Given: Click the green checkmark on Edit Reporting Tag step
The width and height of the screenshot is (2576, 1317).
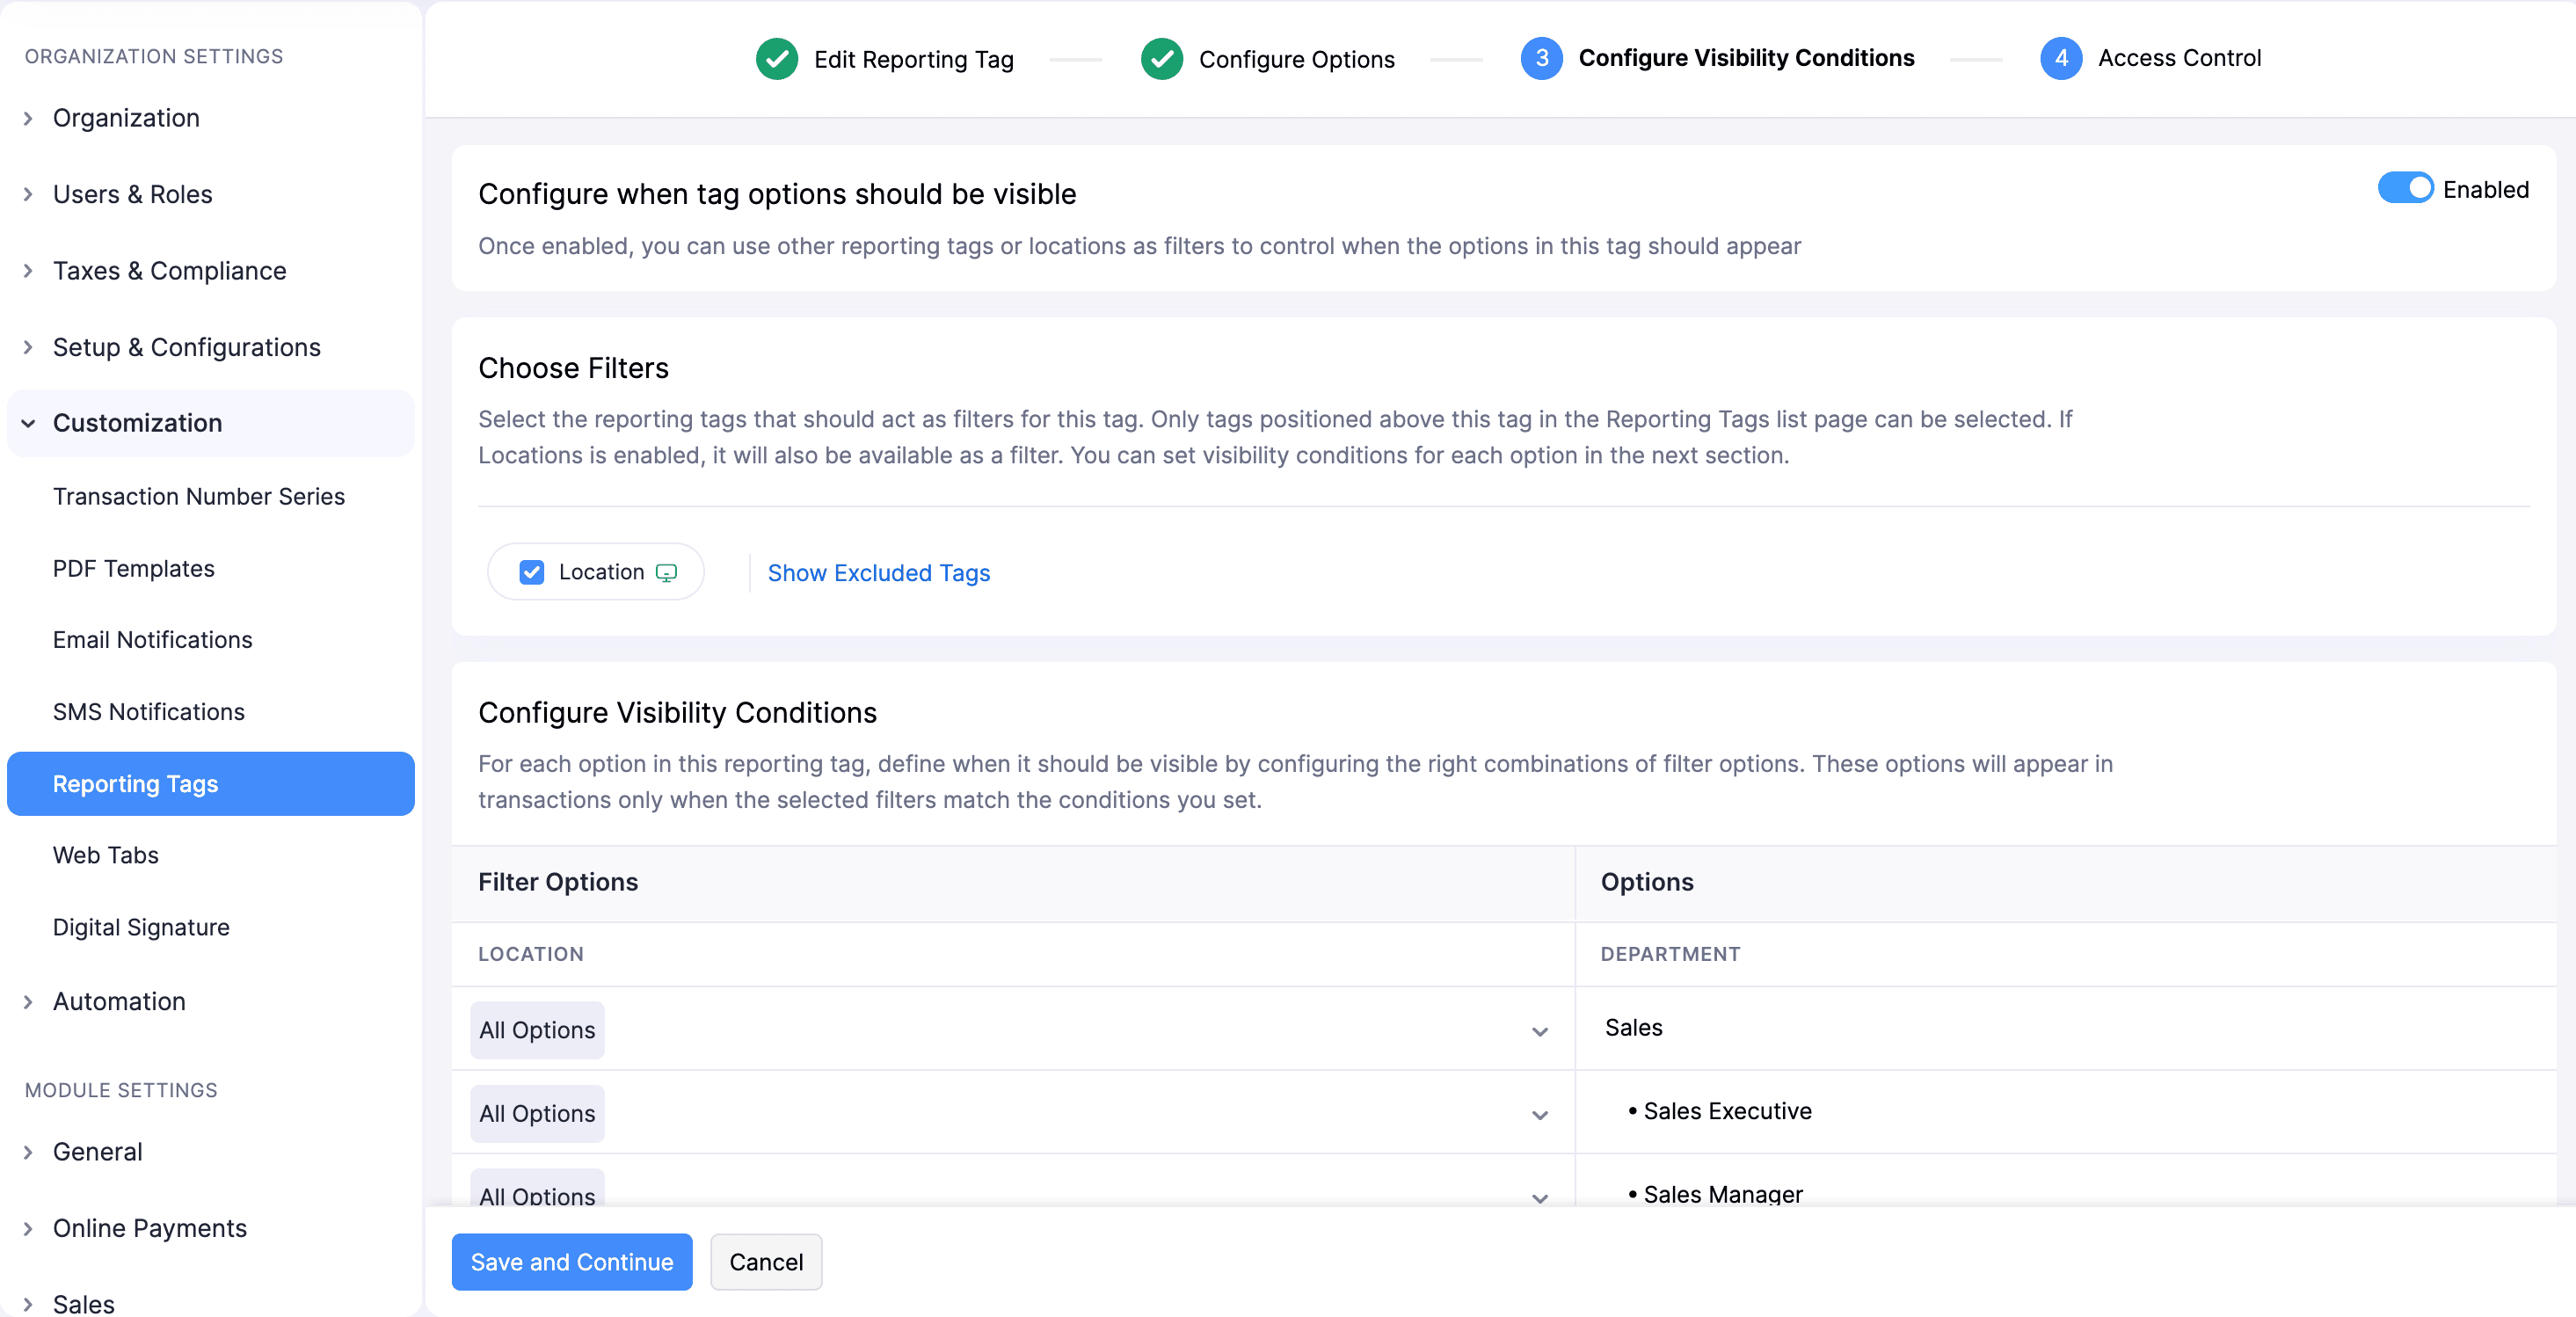Looking at the screenshot, I should (777, 59).
